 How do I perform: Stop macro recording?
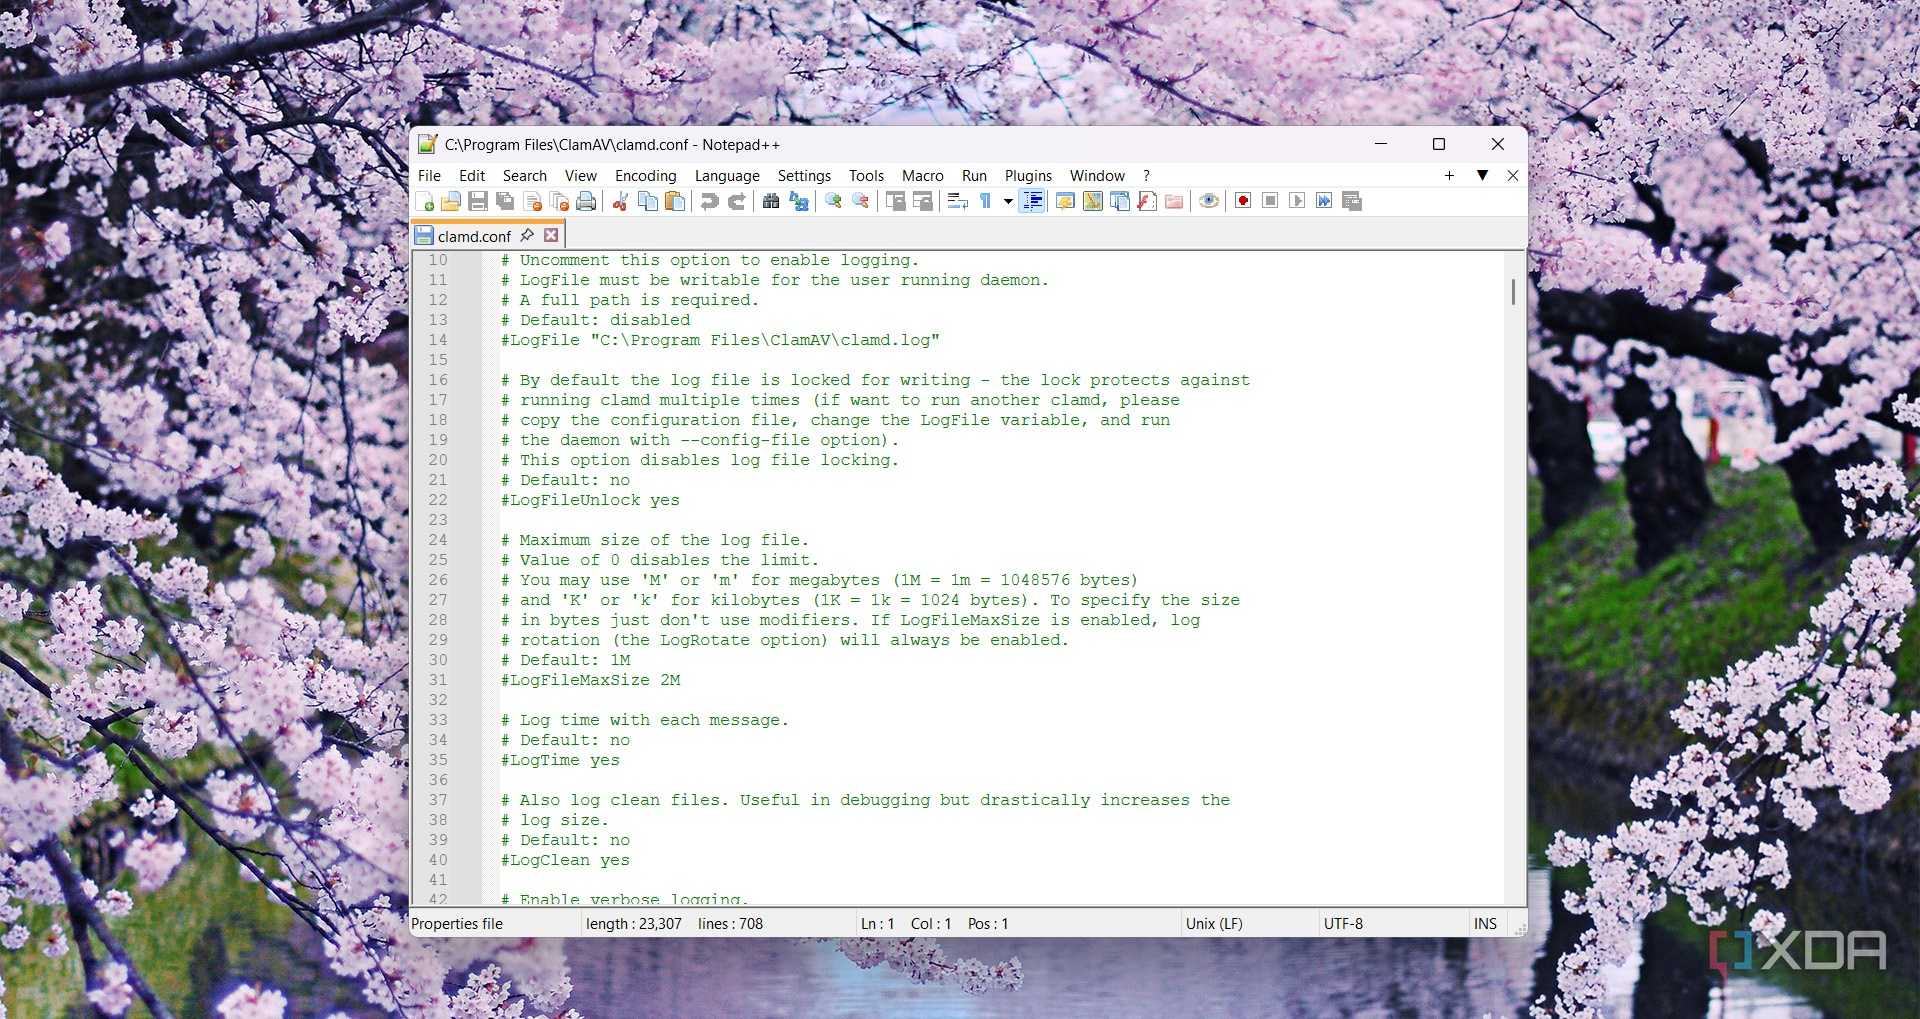coord(1270,202)
